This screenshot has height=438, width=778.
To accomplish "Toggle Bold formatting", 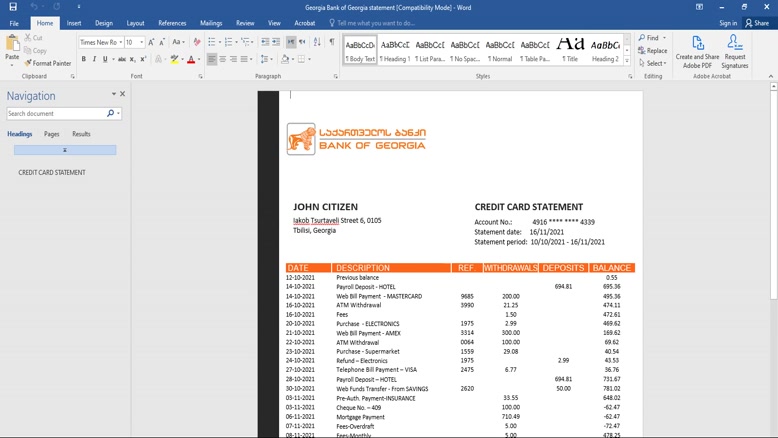I will [84, 60].
